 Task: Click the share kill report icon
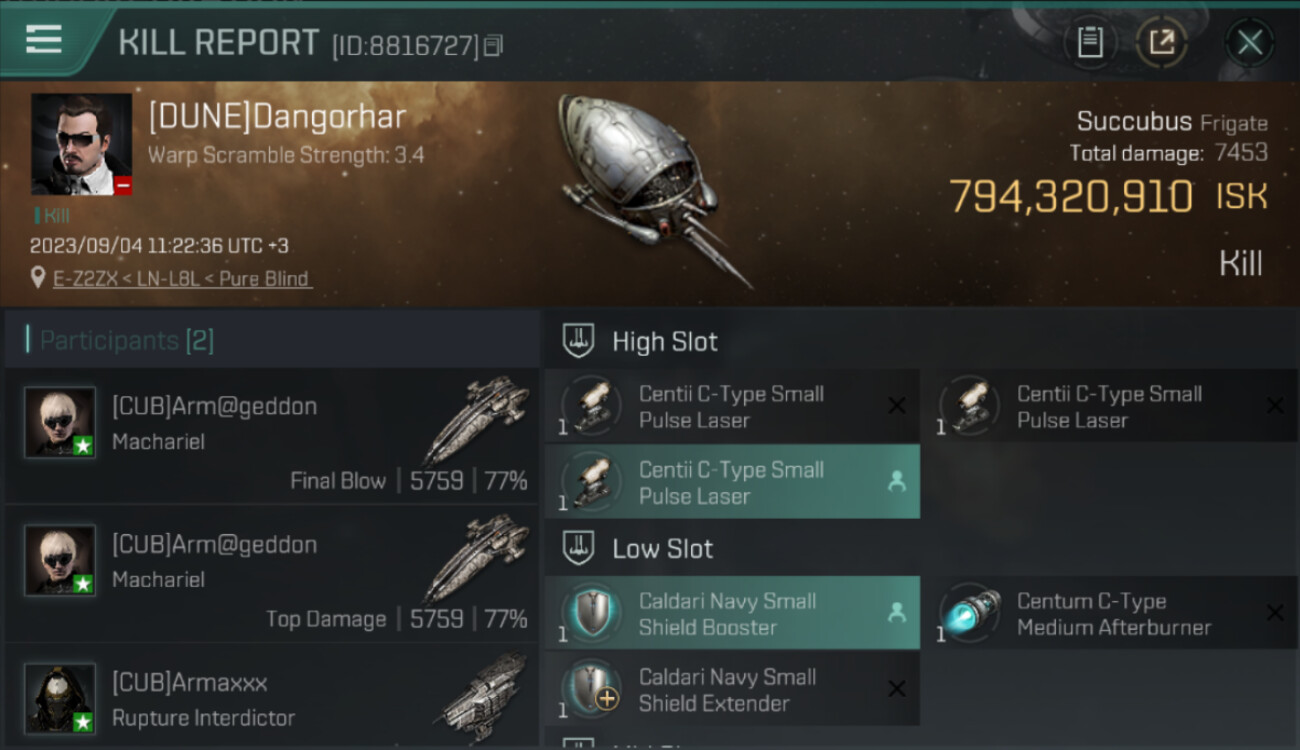[x=1161, y=42]
